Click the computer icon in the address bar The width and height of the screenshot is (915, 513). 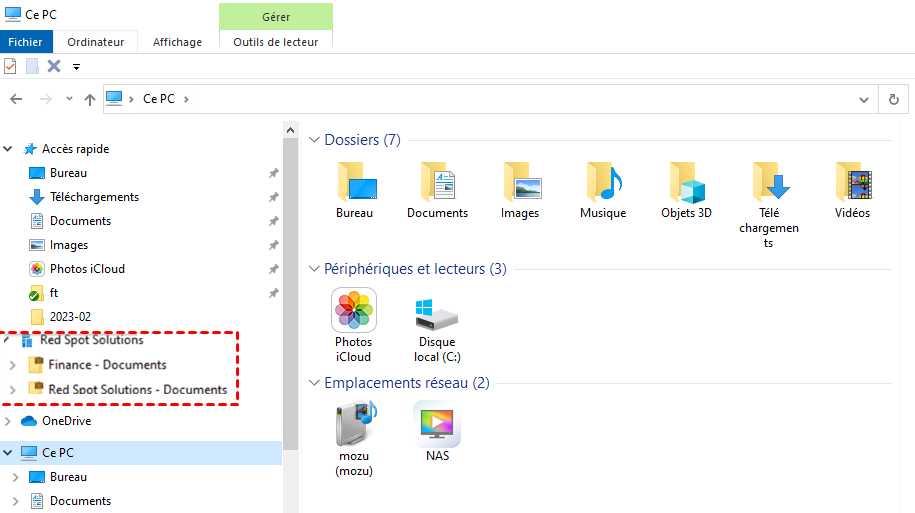click(114, 98)
